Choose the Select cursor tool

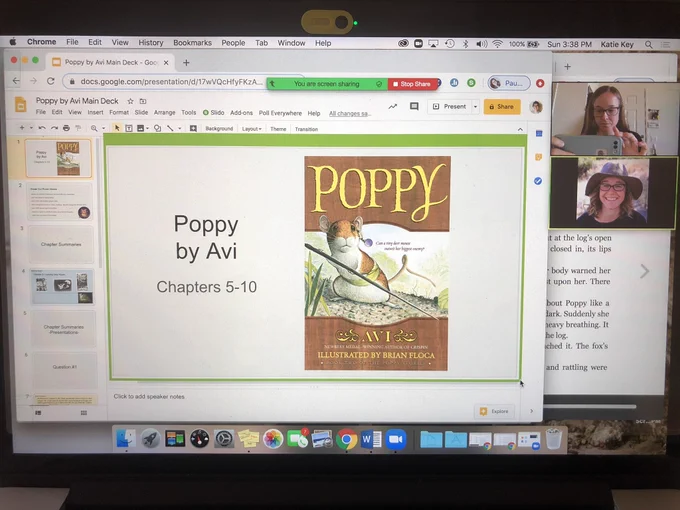click(x=117, y=128)
